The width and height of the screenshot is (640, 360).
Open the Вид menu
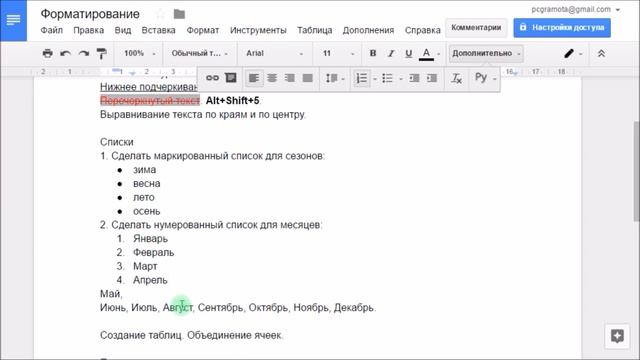tap(122, 30)
